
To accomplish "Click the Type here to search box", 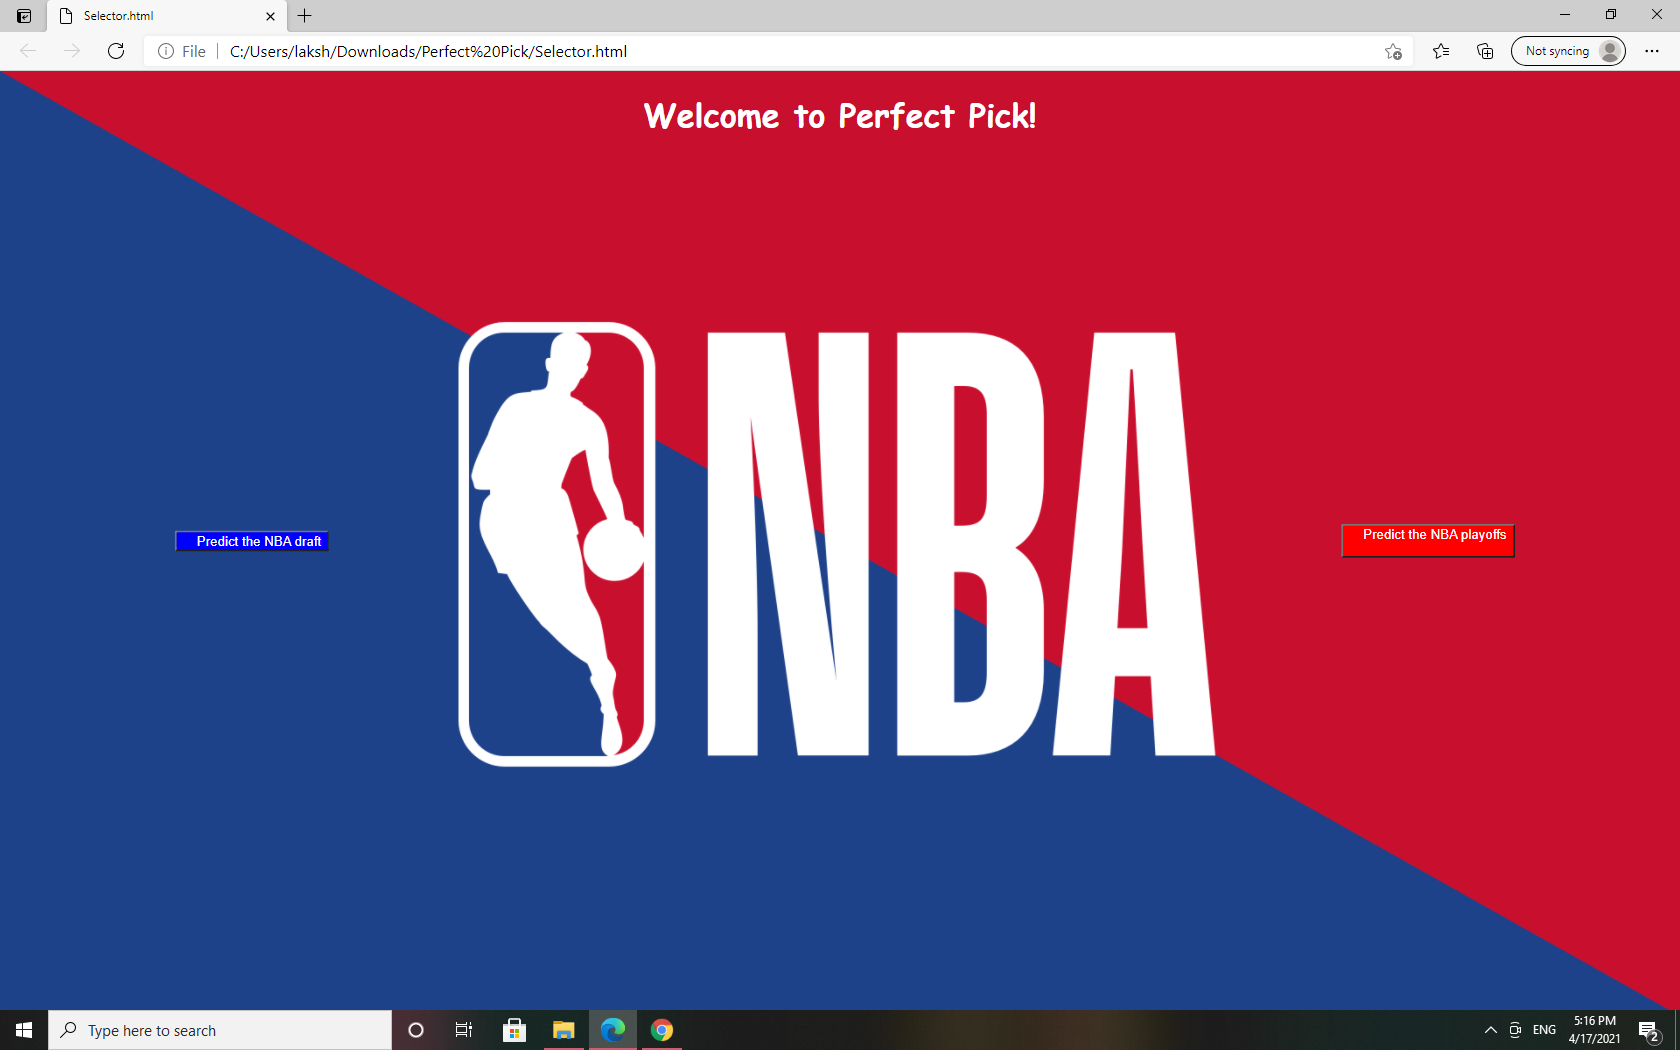I will point(220,1030).
